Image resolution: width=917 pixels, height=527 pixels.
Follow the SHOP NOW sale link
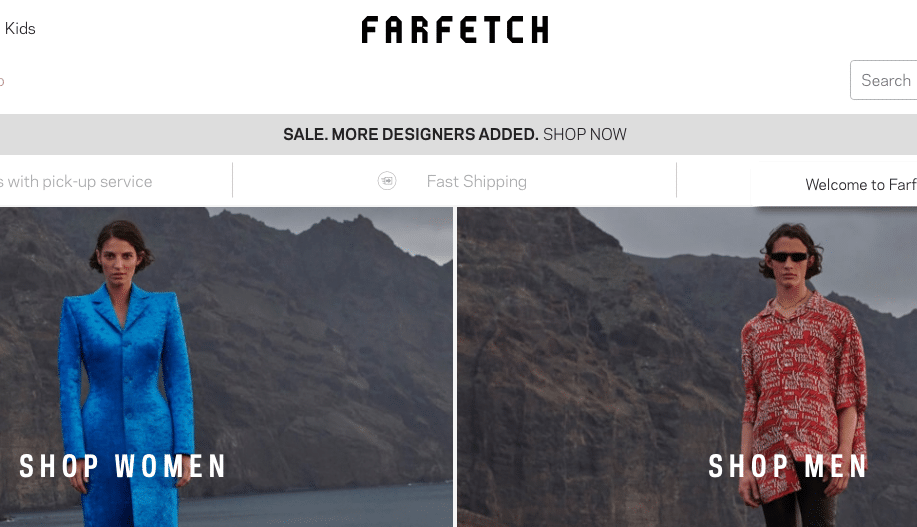click(584, 135)
